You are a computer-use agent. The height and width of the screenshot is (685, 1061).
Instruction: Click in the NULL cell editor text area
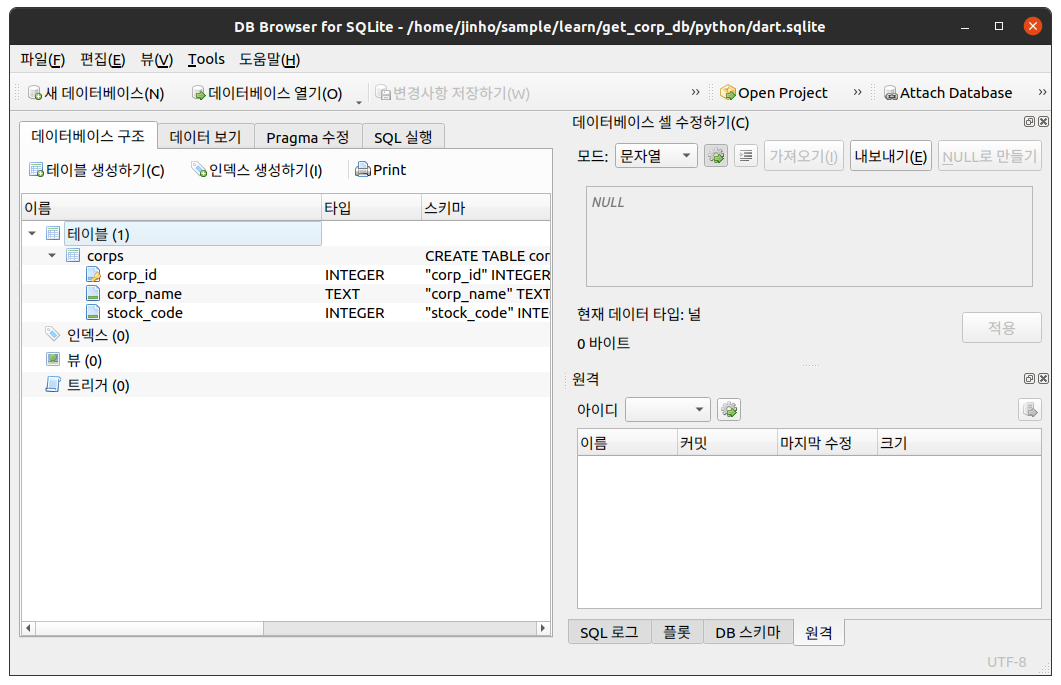click(x=809, y=236)
